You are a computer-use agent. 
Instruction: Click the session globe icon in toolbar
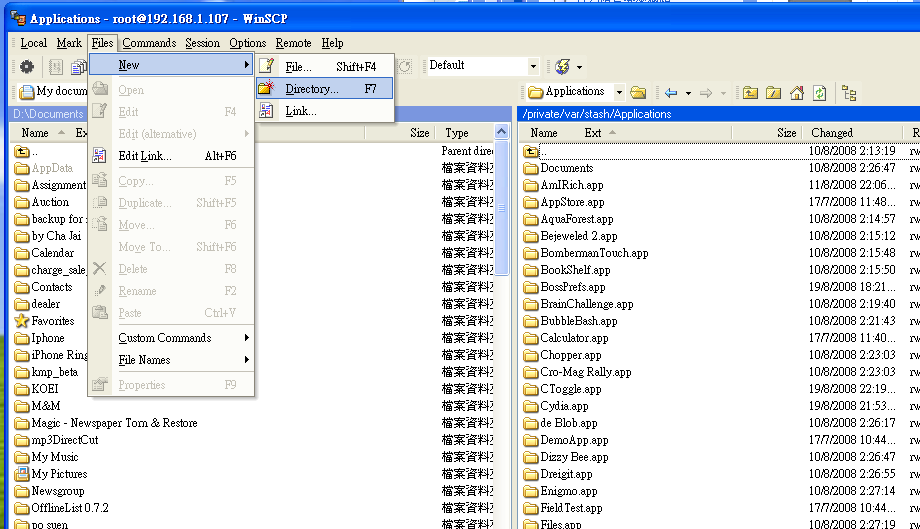562,67
